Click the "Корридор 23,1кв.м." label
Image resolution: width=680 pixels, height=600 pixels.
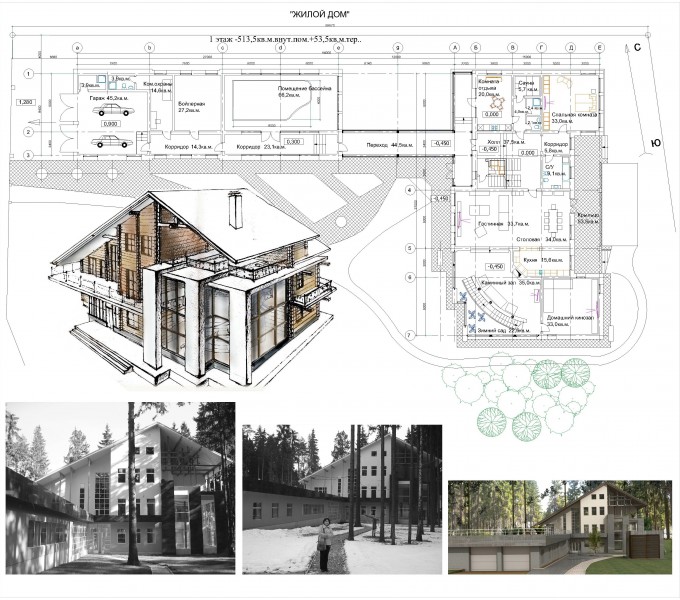pyautogui.click(x=261, y=147)
